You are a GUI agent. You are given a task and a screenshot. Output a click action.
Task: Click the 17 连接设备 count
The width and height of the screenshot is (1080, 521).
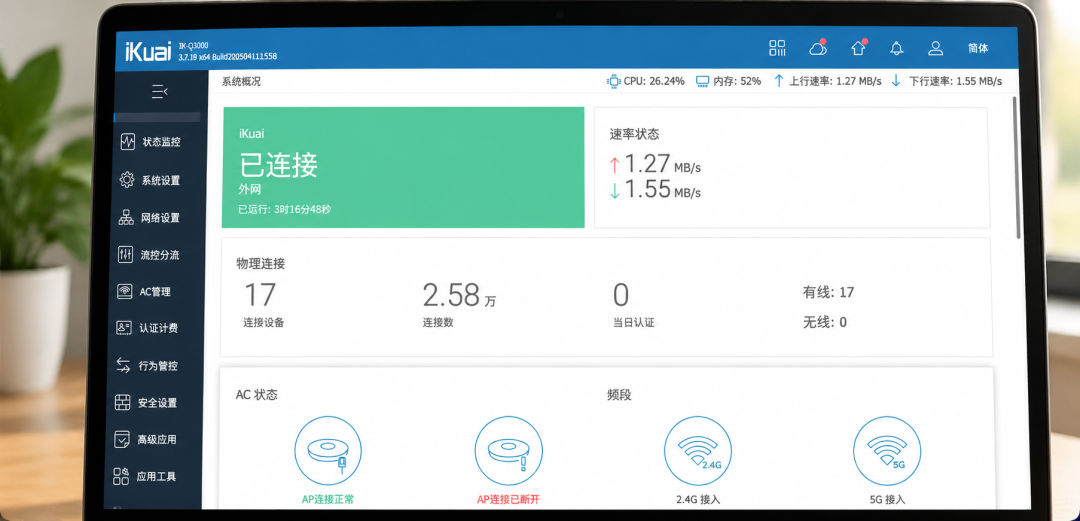point(260,296)
